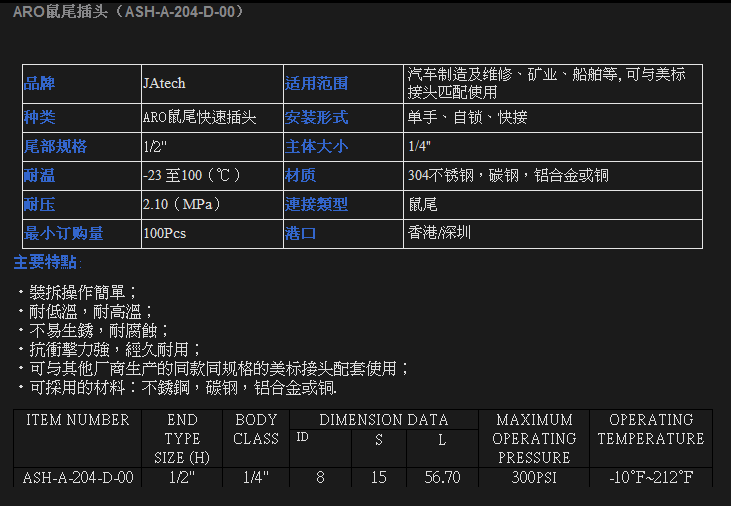Image resolution: width=731 pixels, height=506 pixels.
Task: Select the ASH-A-204-D-00 item number cell
Action: click(x=78, y=478)
